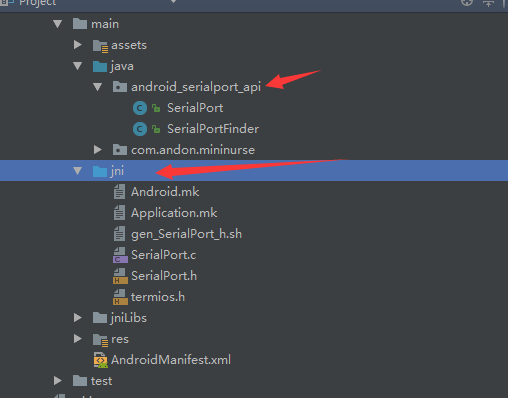Collapse the jni folder arrow
This screenshot has height=398, width=508.
click(78, 171)
